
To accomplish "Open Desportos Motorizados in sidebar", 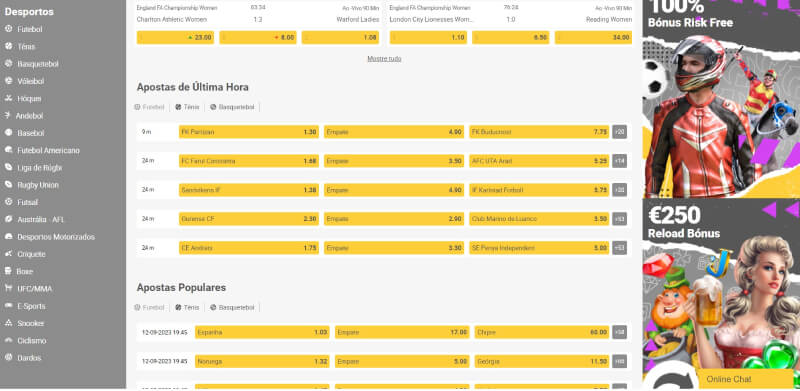I will 56,237.
